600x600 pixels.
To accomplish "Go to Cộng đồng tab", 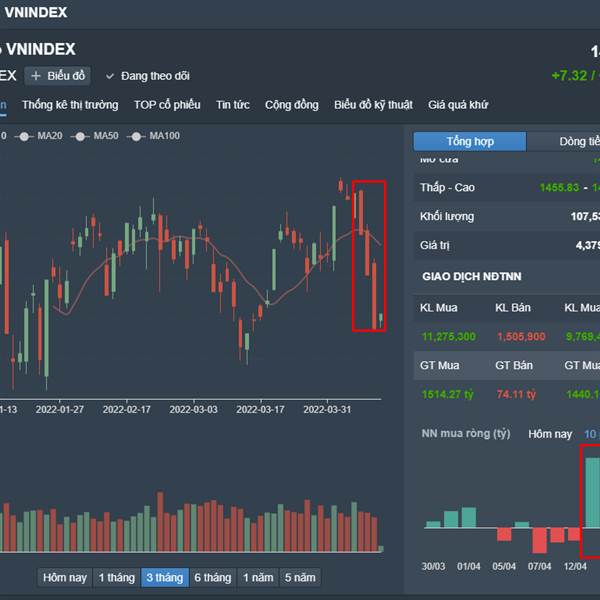I will click(292, 105).
